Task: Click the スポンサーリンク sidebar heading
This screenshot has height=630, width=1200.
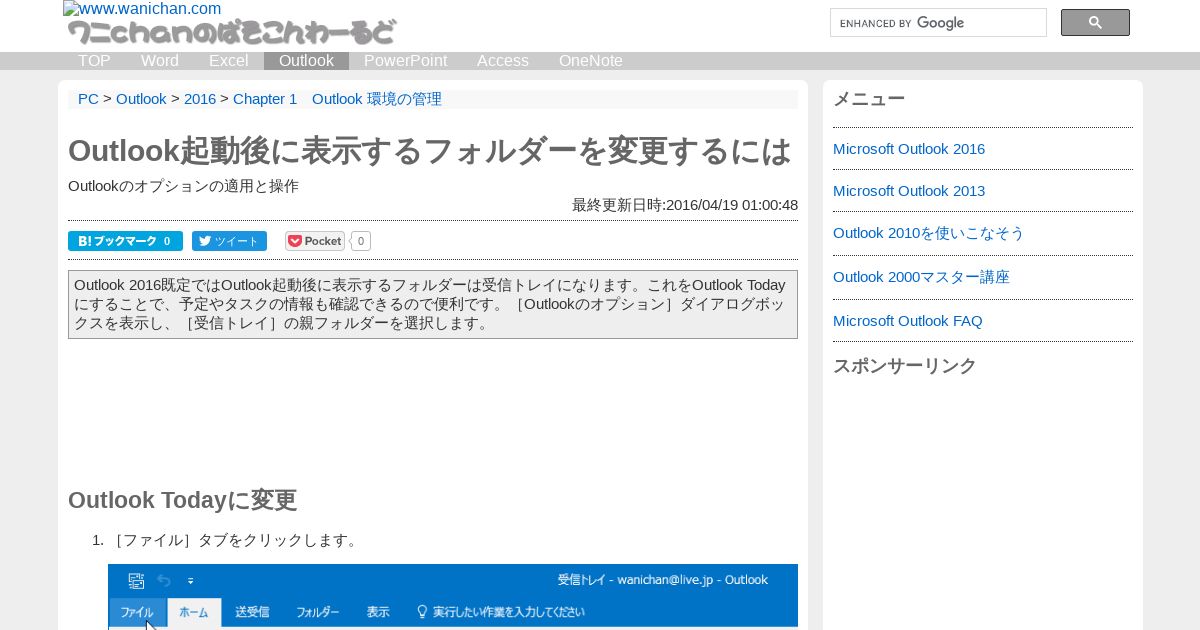Action: [x=905, y=366]
